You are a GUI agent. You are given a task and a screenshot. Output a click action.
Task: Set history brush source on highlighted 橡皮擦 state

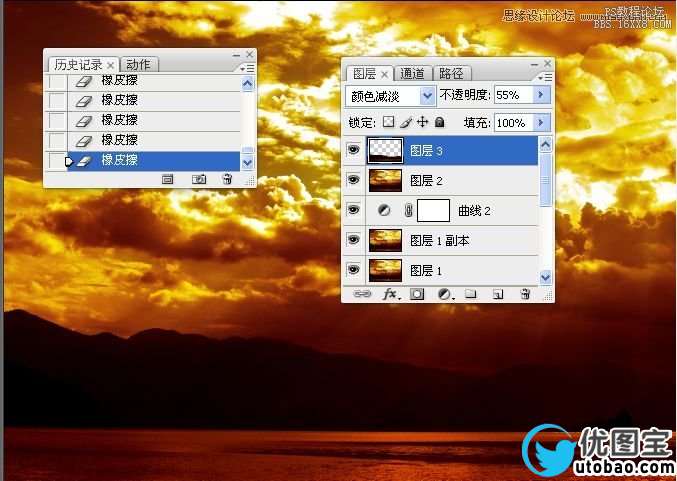(x=57, y=161)
